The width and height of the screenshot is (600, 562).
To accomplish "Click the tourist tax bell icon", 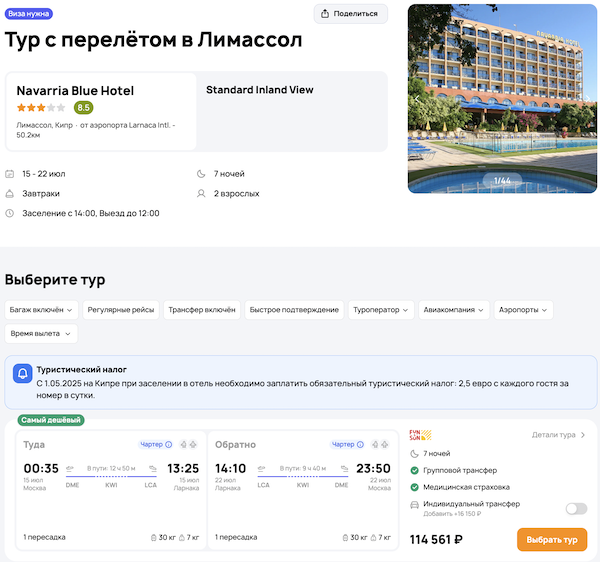I will (x=23, y=374).
